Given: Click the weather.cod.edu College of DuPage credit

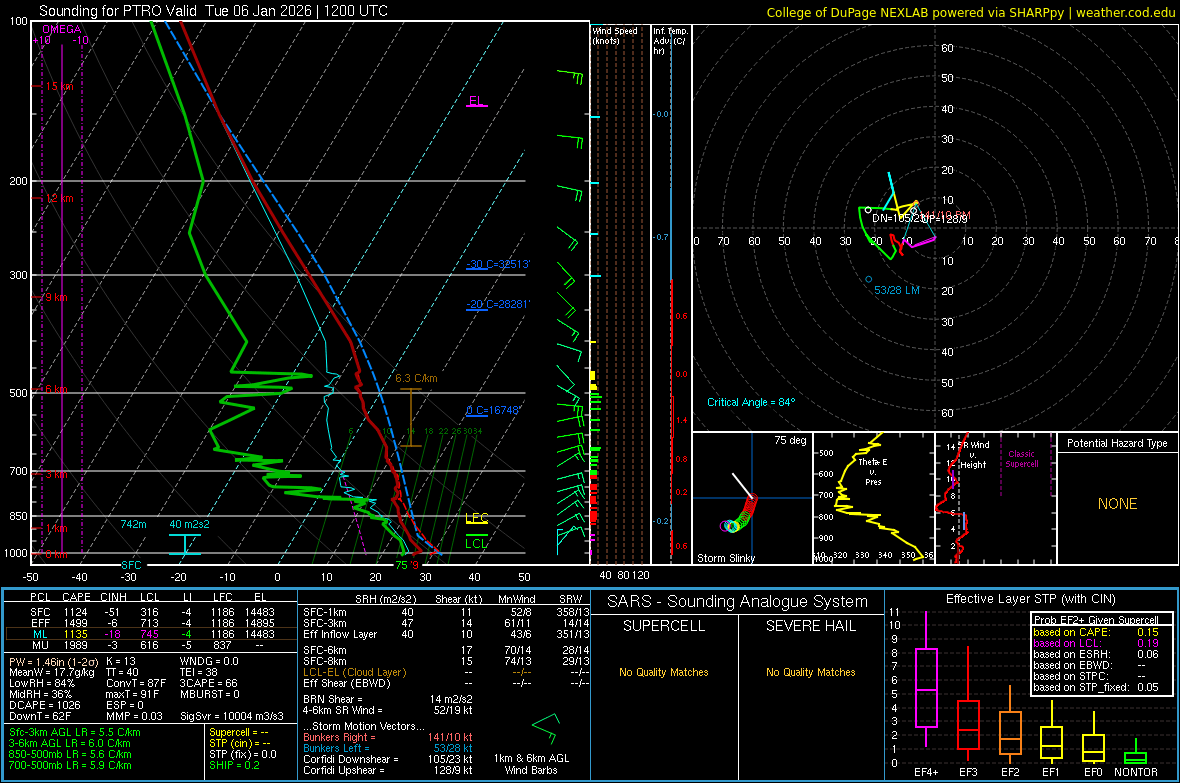Looking at the screenshot, I should pyautogui.click(x=970, y=12).
